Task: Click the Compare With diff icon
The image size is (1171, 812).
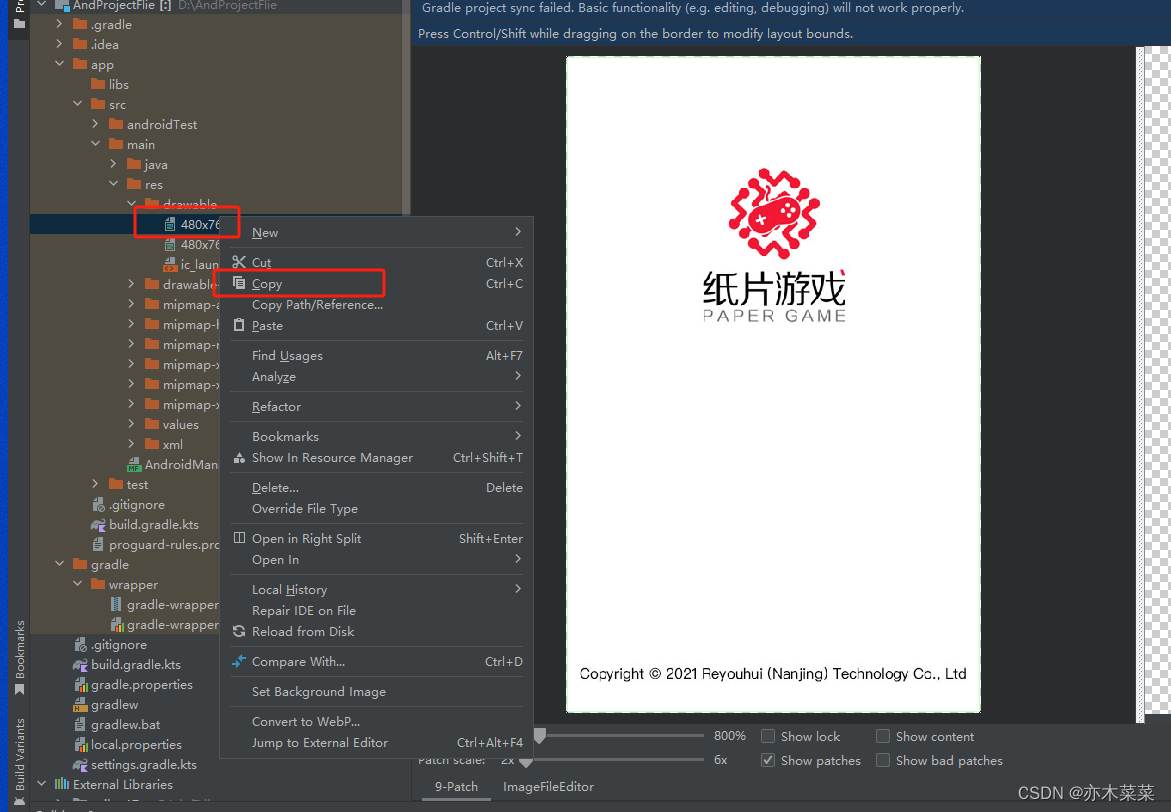Action: click(x=237, y=661)
